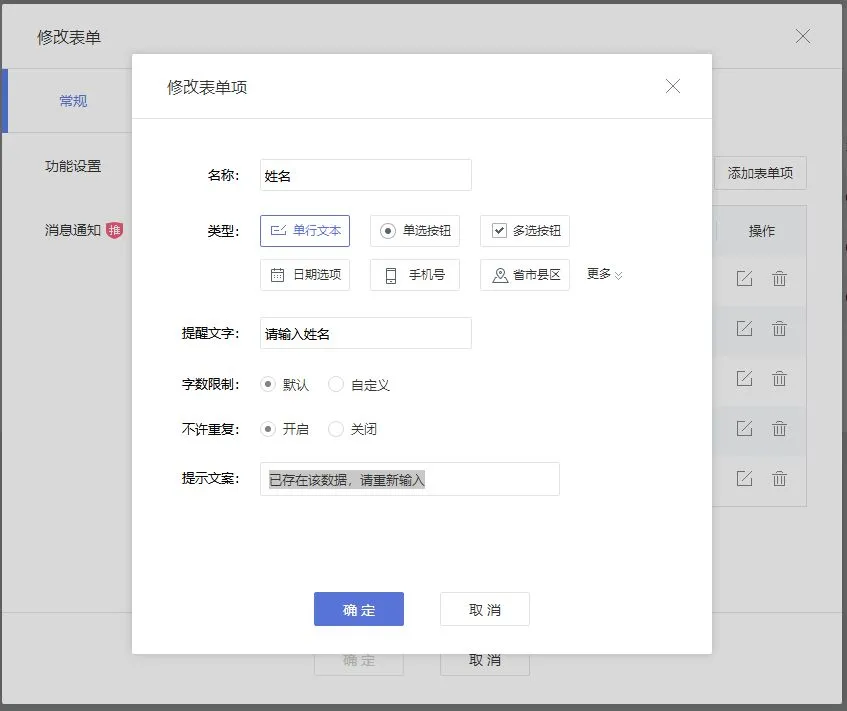Click the trash icon in second row
The image size is (847, 711).
779,328
